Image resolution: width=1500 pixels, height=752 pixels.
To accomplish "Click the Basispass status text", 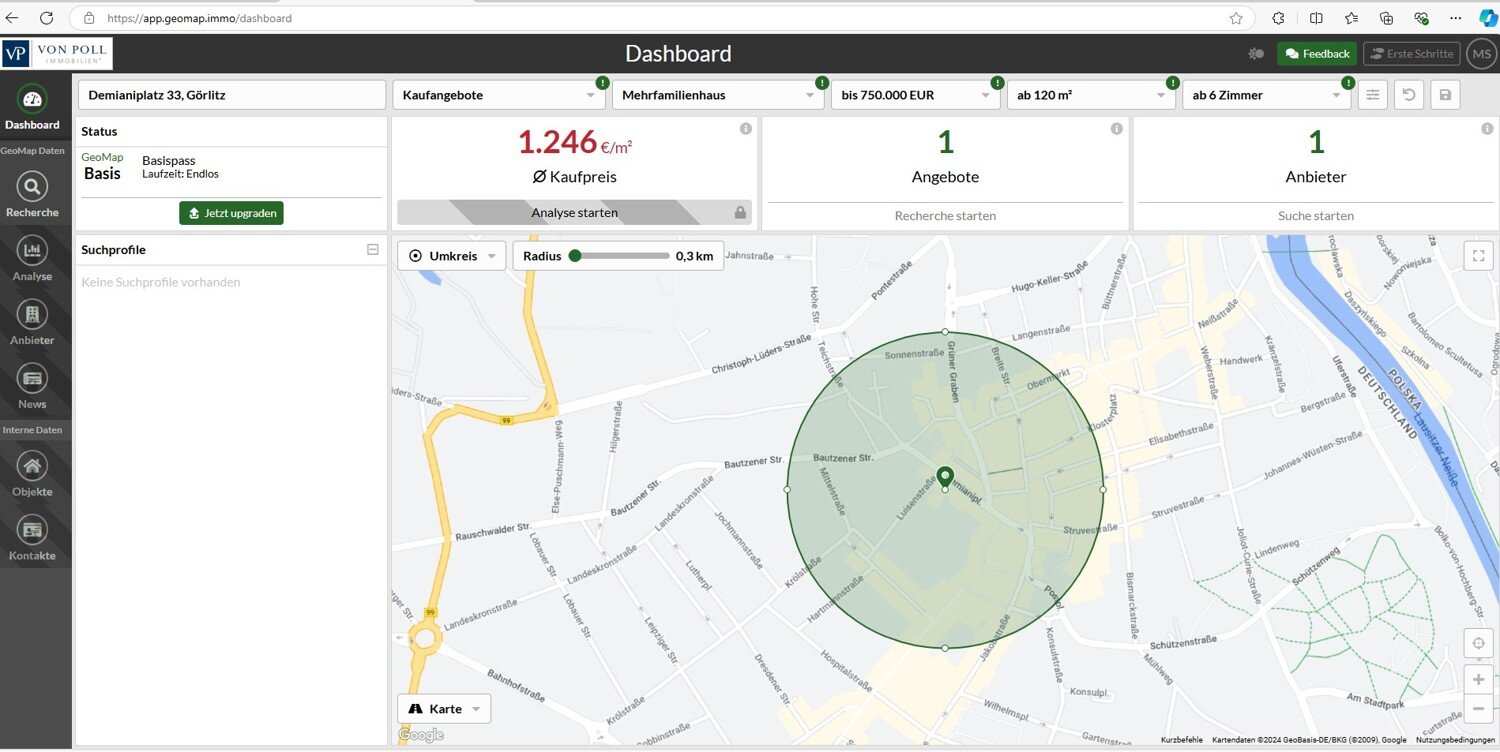I will click(169, 160).
